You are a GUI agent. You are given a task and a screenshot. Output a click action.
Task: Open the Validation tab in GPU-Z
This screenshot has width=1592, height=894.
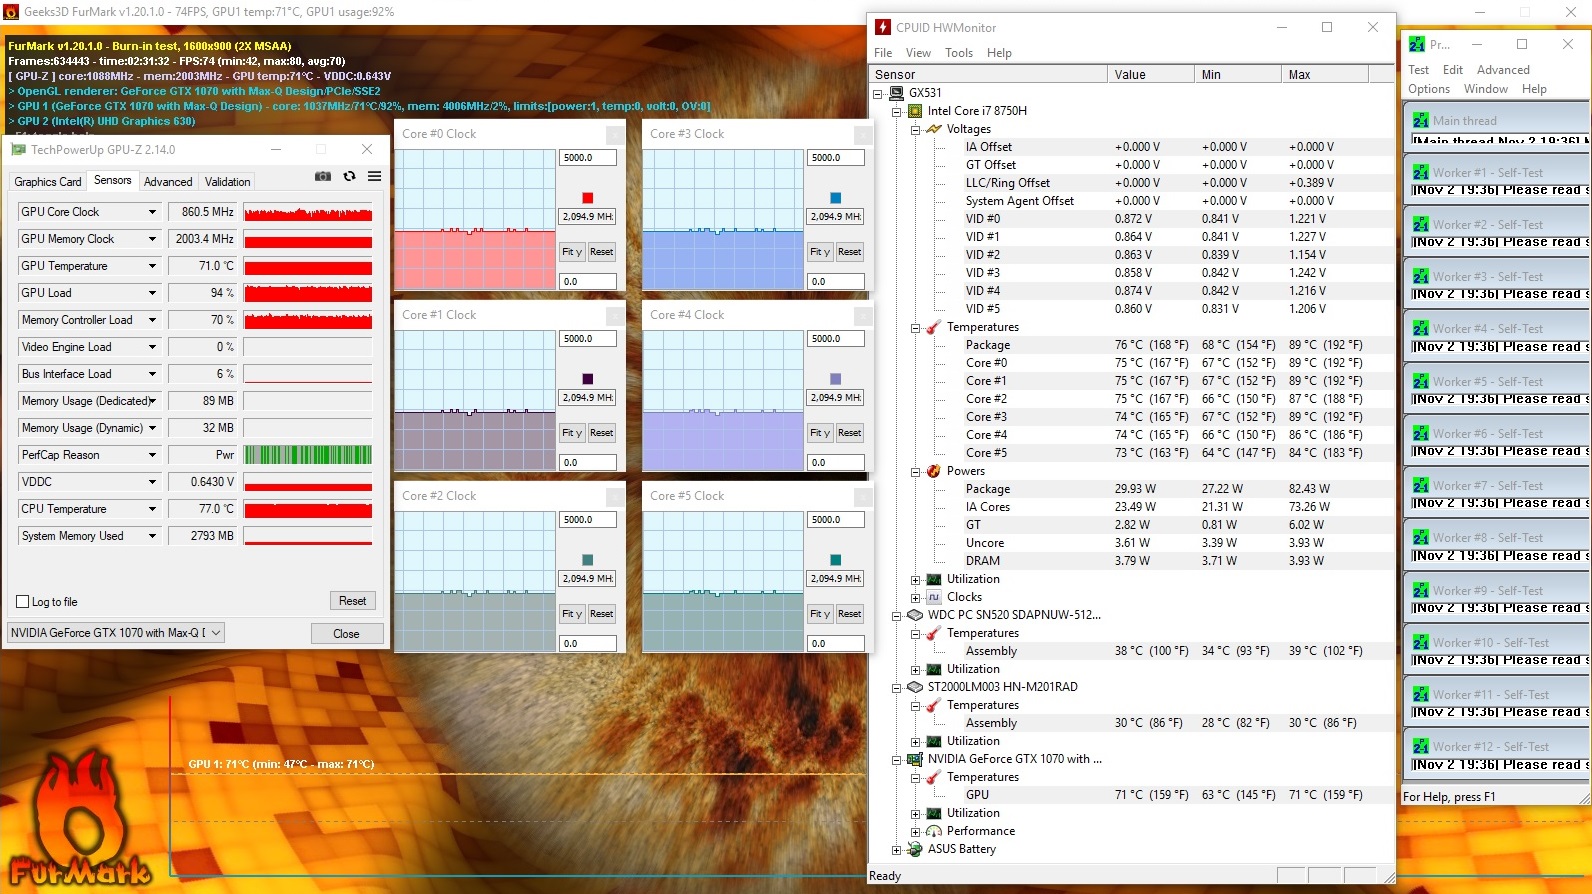tap(228, 182)
